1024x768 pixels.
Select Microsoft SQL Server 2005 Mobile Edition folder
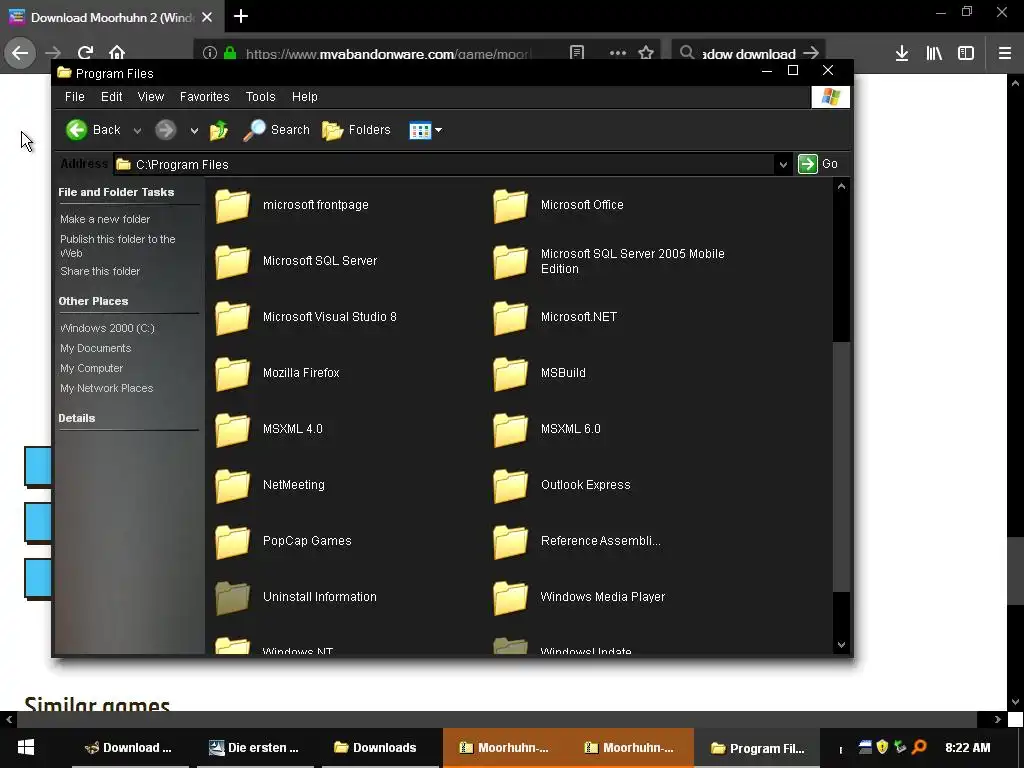[511, 262]
